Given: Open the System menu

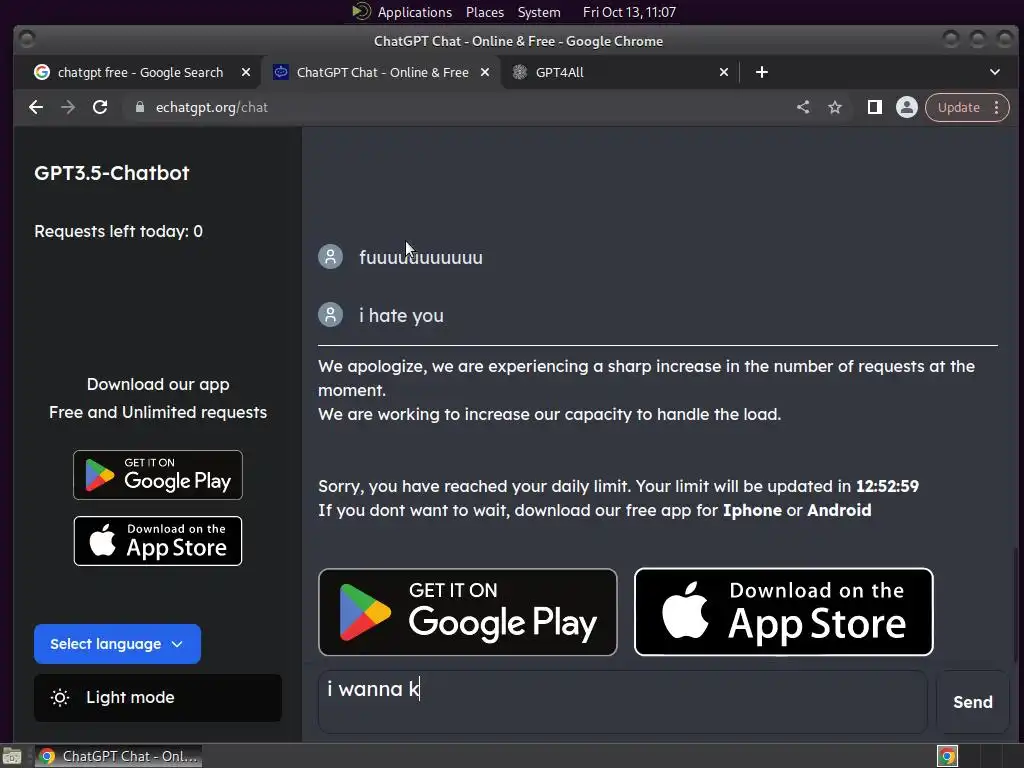Looking at the screenshot, I should click(539, 12).
